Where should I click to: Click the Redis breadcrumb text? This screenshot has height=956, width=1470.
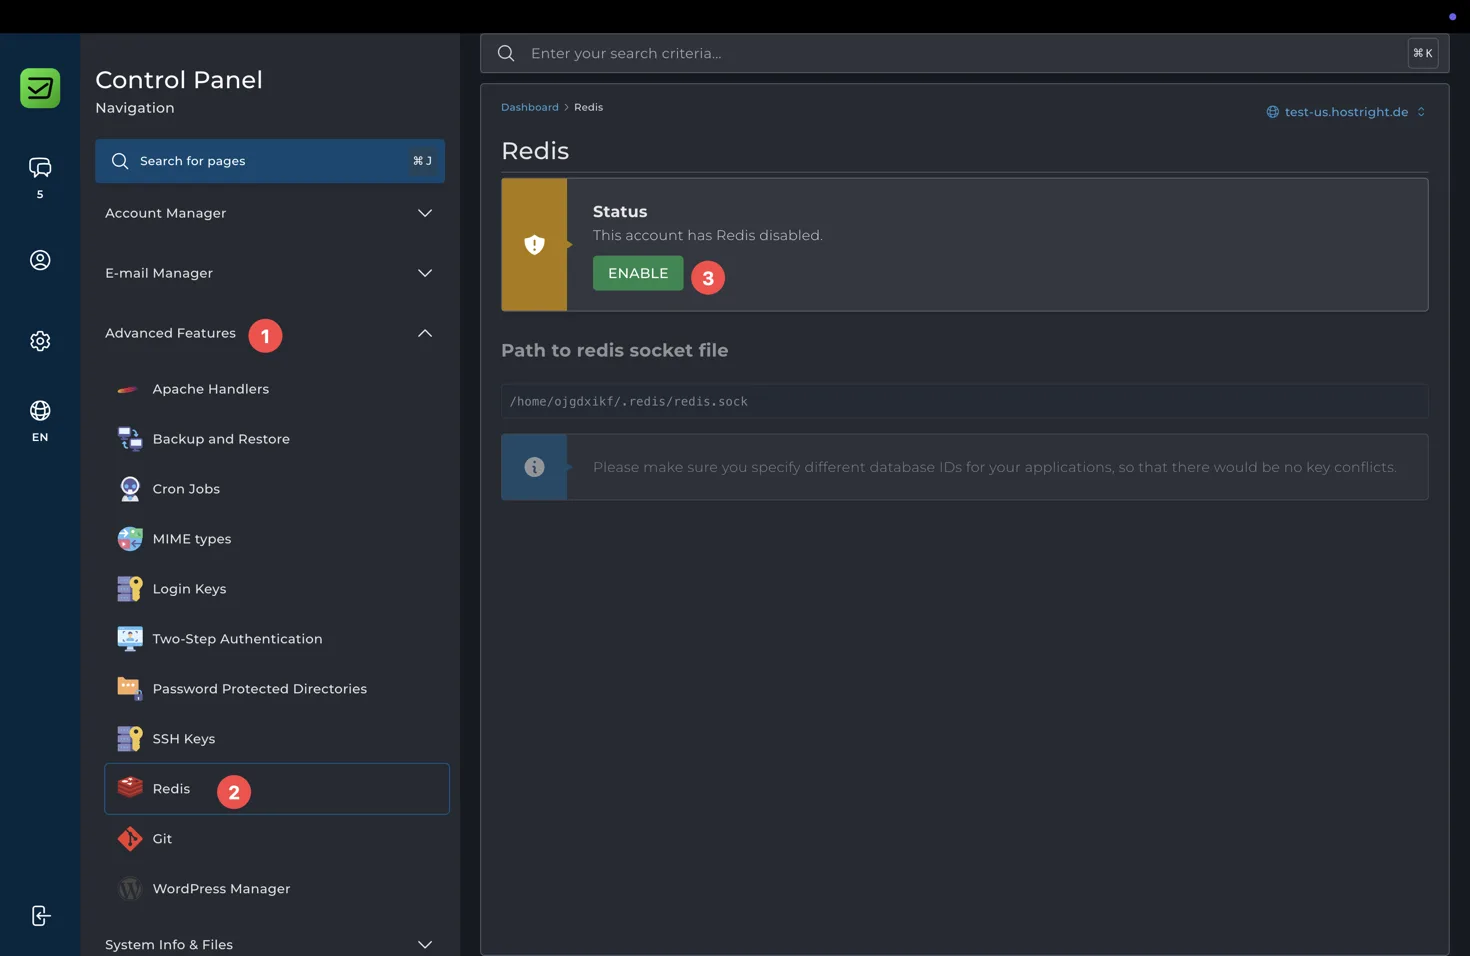(x=588, y=107)
